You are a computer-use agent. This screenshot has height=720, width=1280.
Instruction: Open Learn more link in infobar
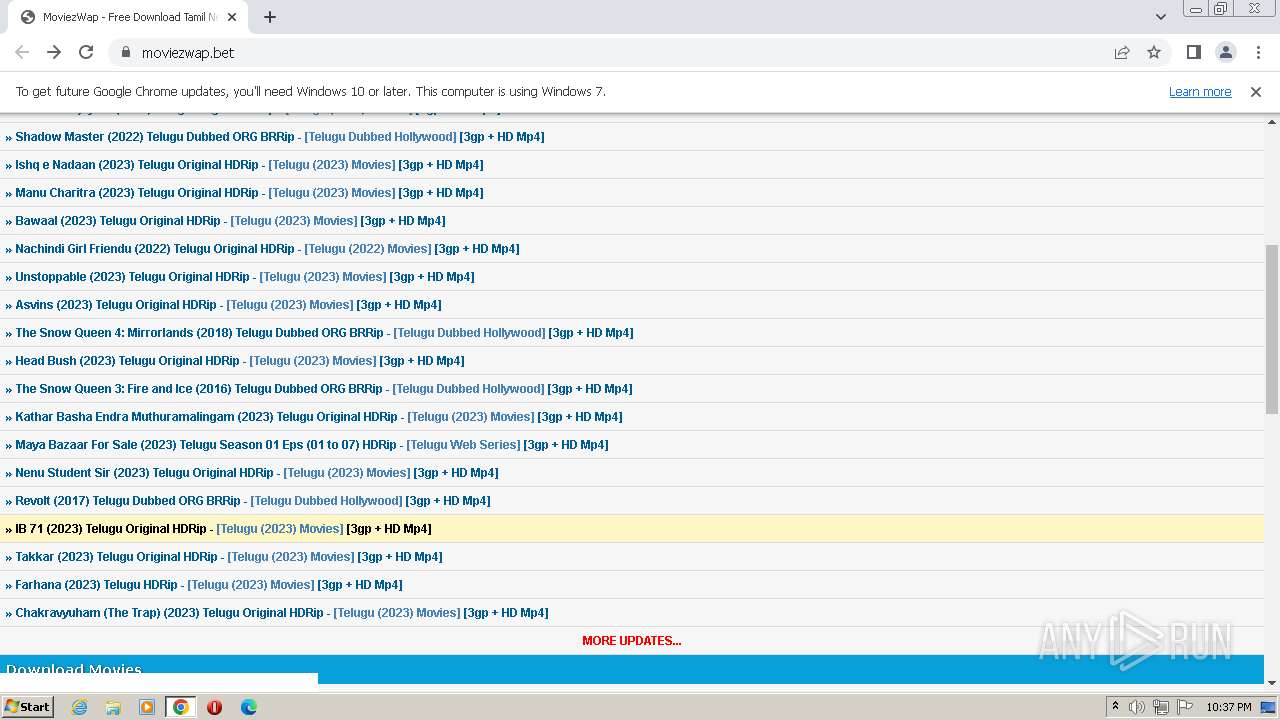[x=1200, y=91]
